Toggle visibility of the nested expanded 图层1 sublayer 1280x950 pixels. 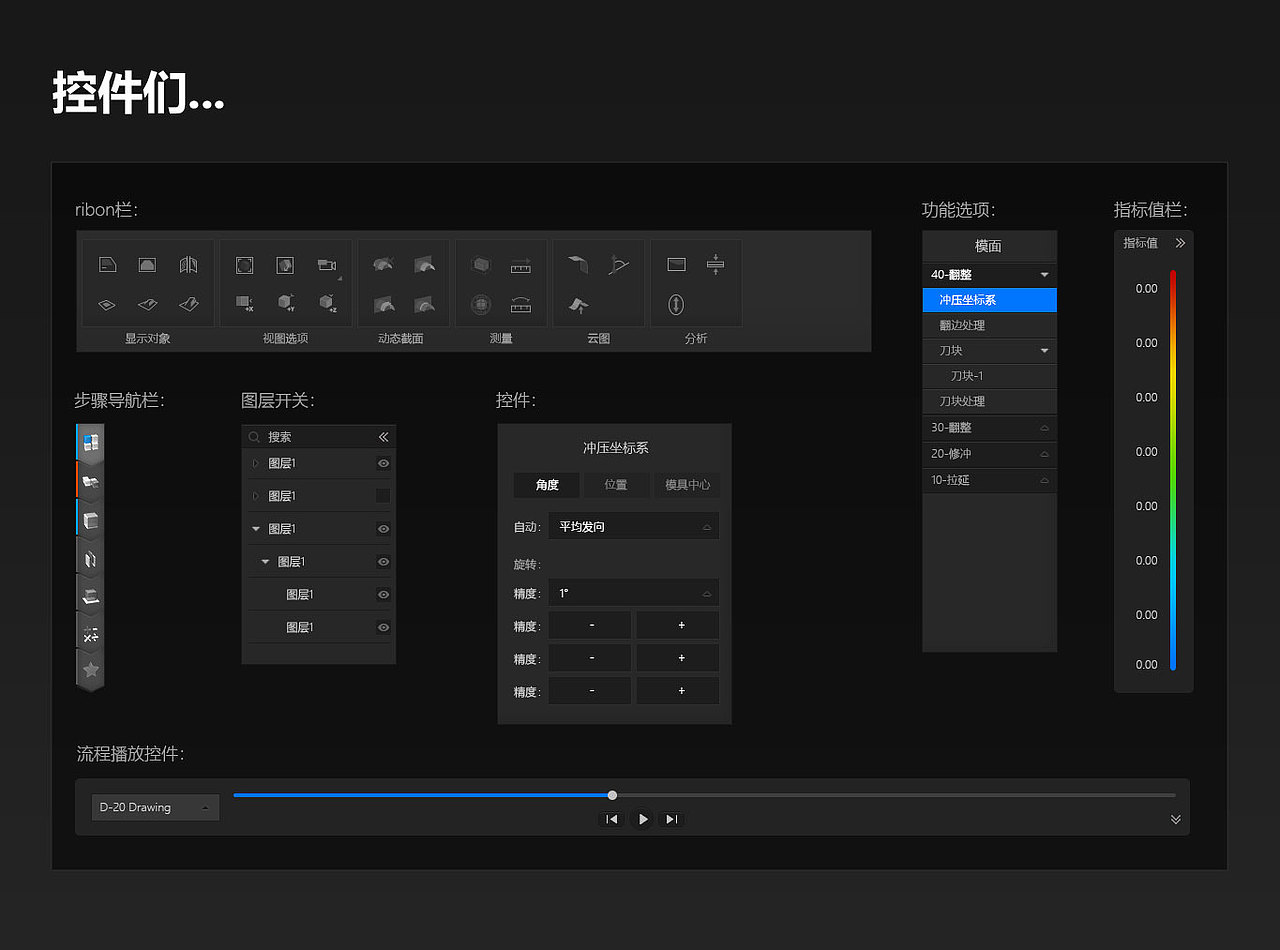[383, 562]
